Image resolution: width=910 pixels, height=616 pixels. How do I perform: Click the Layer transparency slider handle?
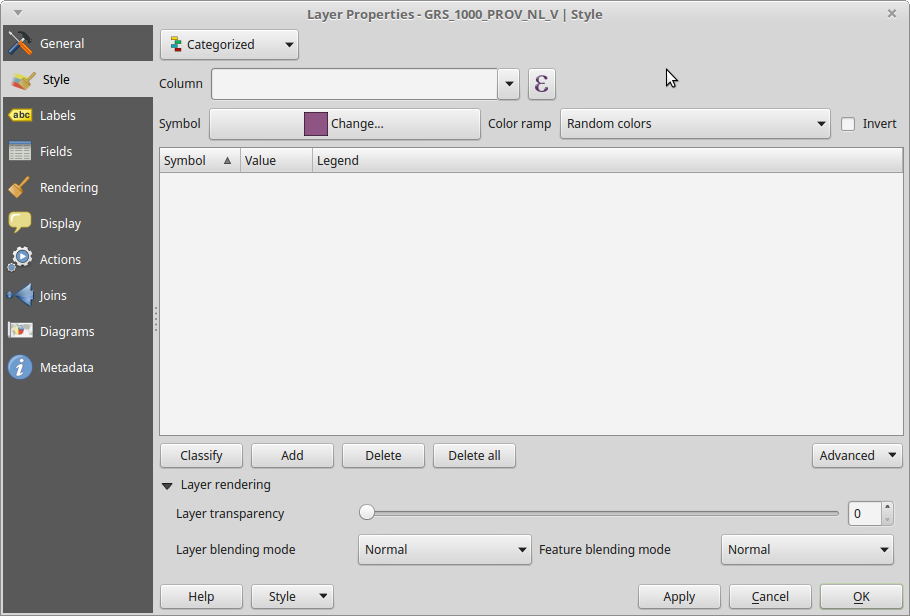point(367,513)
